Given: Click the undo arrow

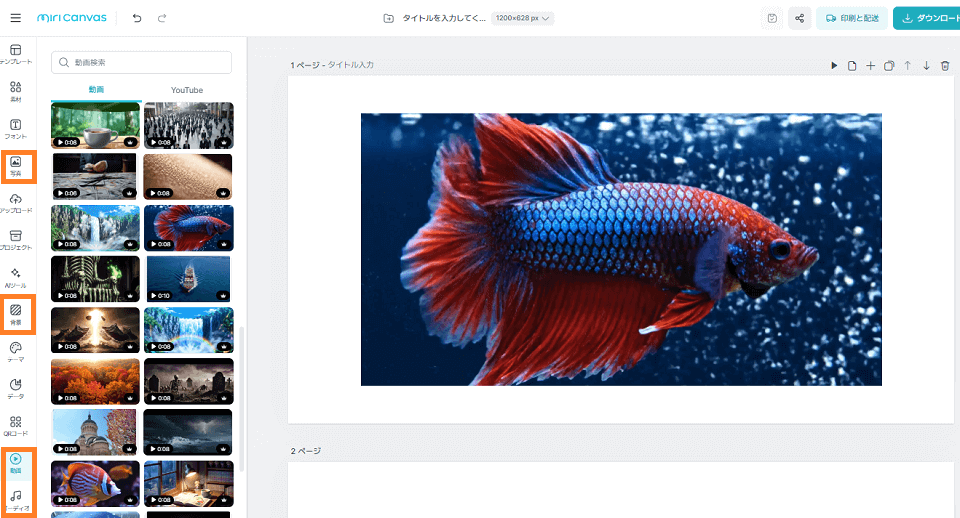Looking at the screenshot, I should click(137, 18).
